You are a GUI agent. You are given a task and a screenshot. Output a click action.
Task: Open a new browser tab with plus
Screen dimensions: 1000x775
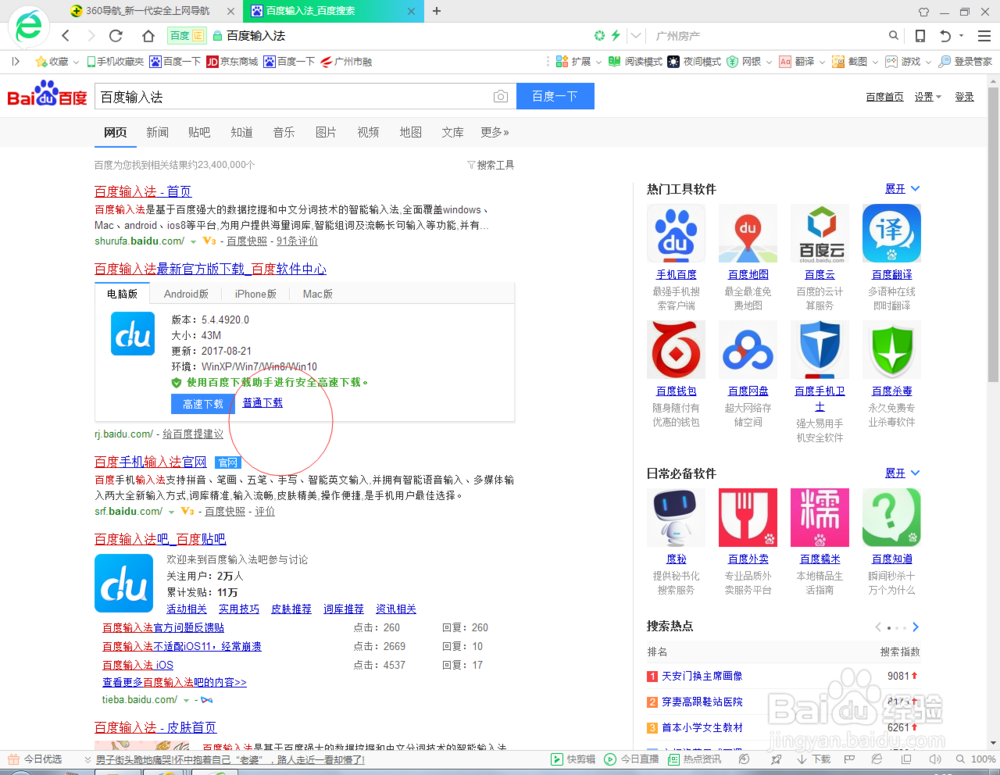click(x=437, y=11)
